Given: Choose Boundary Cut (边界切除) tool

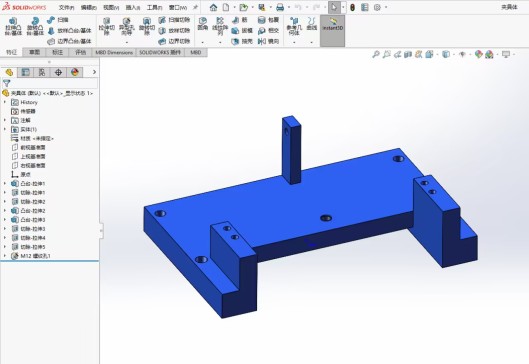Looking at the screenshot, I should click(x=174, y=41).
